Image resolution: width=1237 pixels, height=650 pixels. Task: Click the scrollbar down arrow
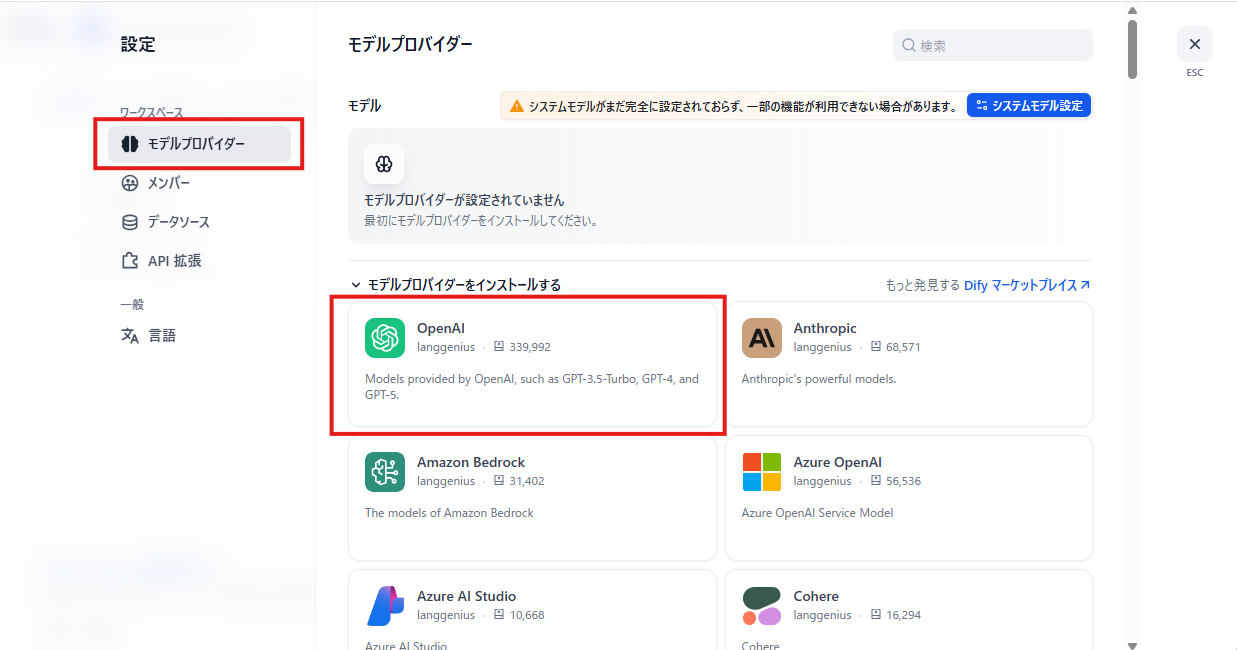tap(1132, 645)
